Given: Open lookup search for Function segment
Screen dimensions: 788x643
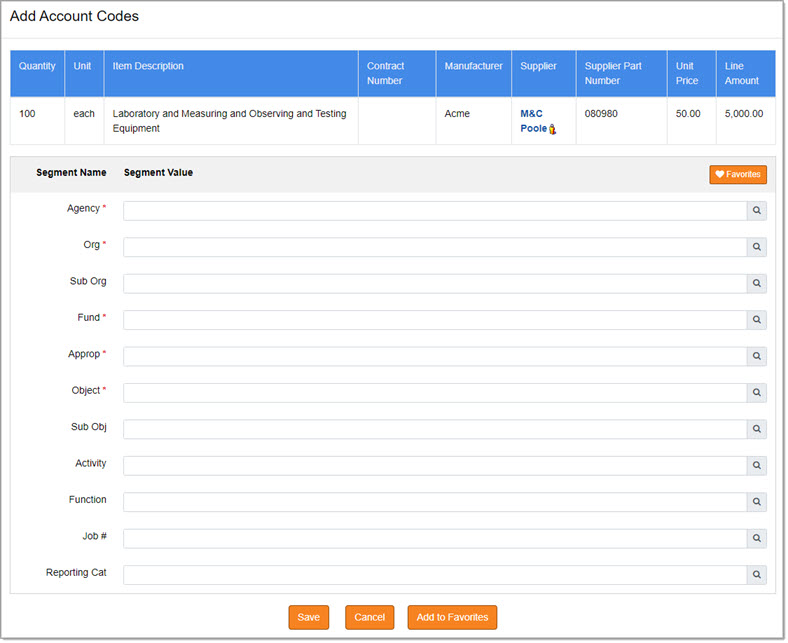Looking at the screenshot, I should pyautogui.click(x=756, y=502).
